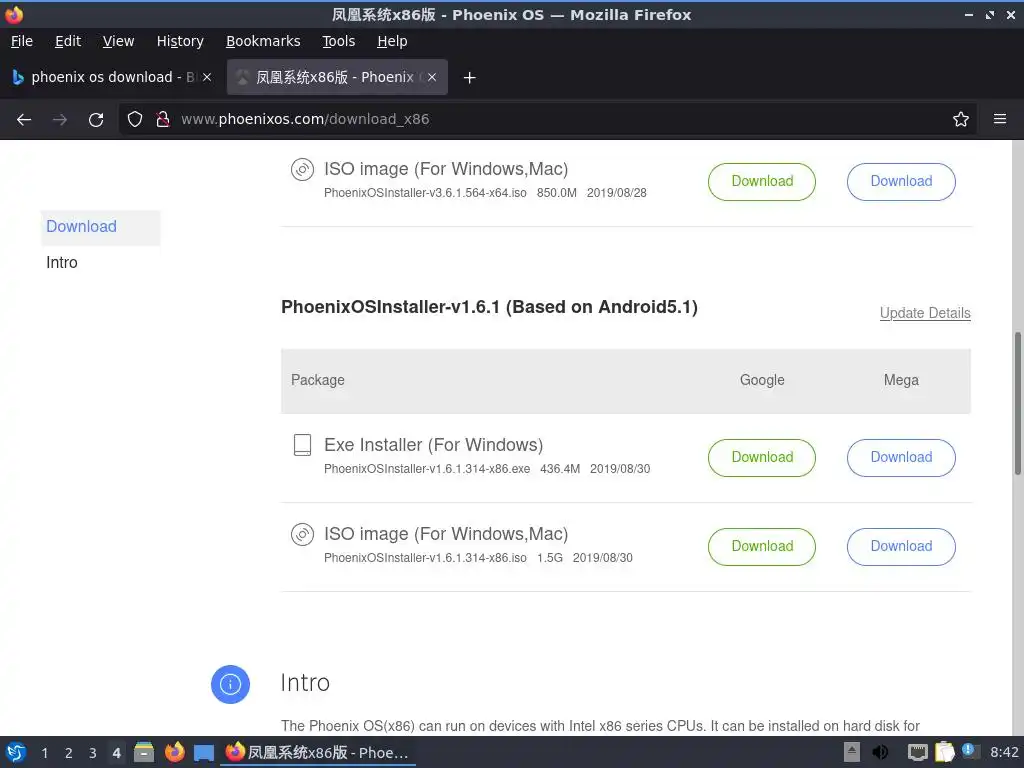Click the removable media eject tray icon

[852, 752]
